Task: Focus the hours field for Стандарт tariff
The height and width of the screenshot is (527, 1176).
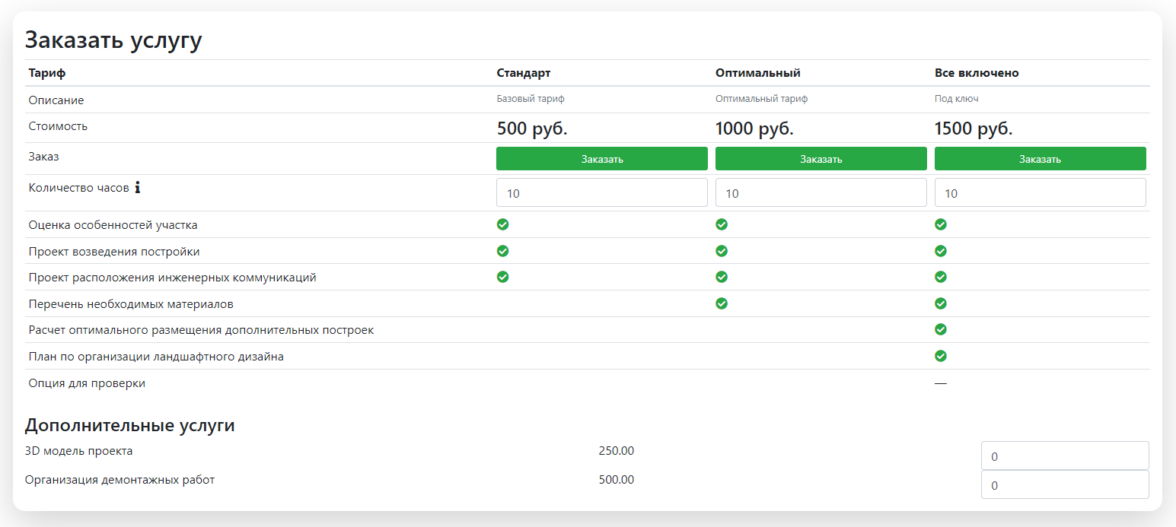Action: 602,193
